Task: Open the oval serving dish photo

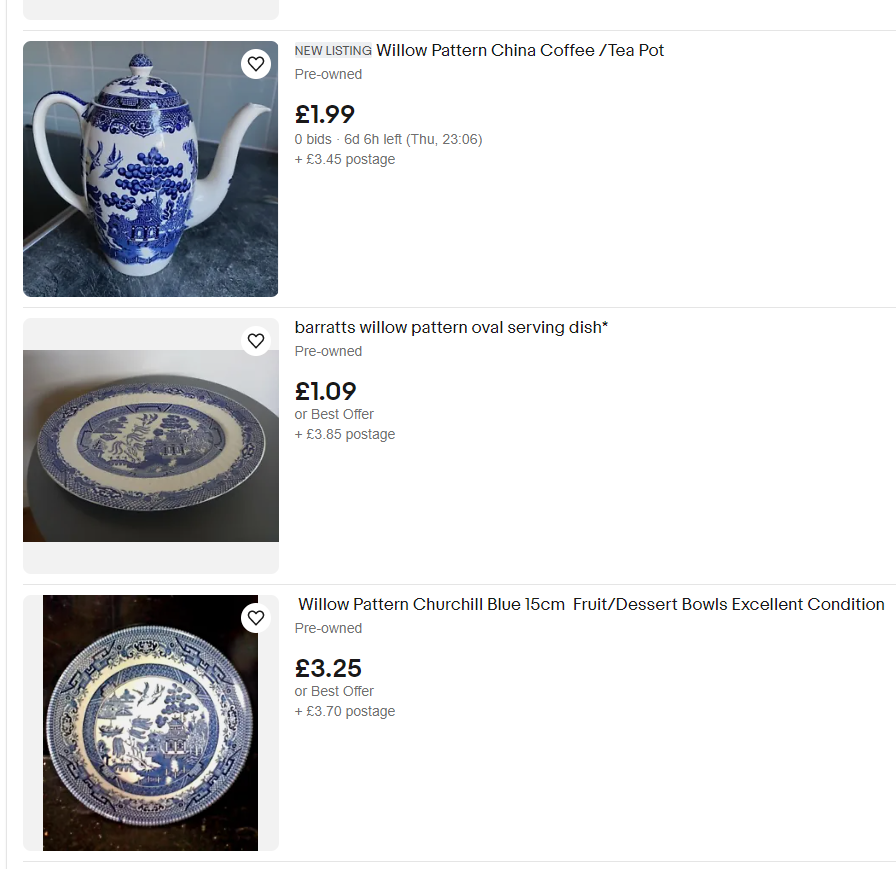Action: (x=150, y=446)
